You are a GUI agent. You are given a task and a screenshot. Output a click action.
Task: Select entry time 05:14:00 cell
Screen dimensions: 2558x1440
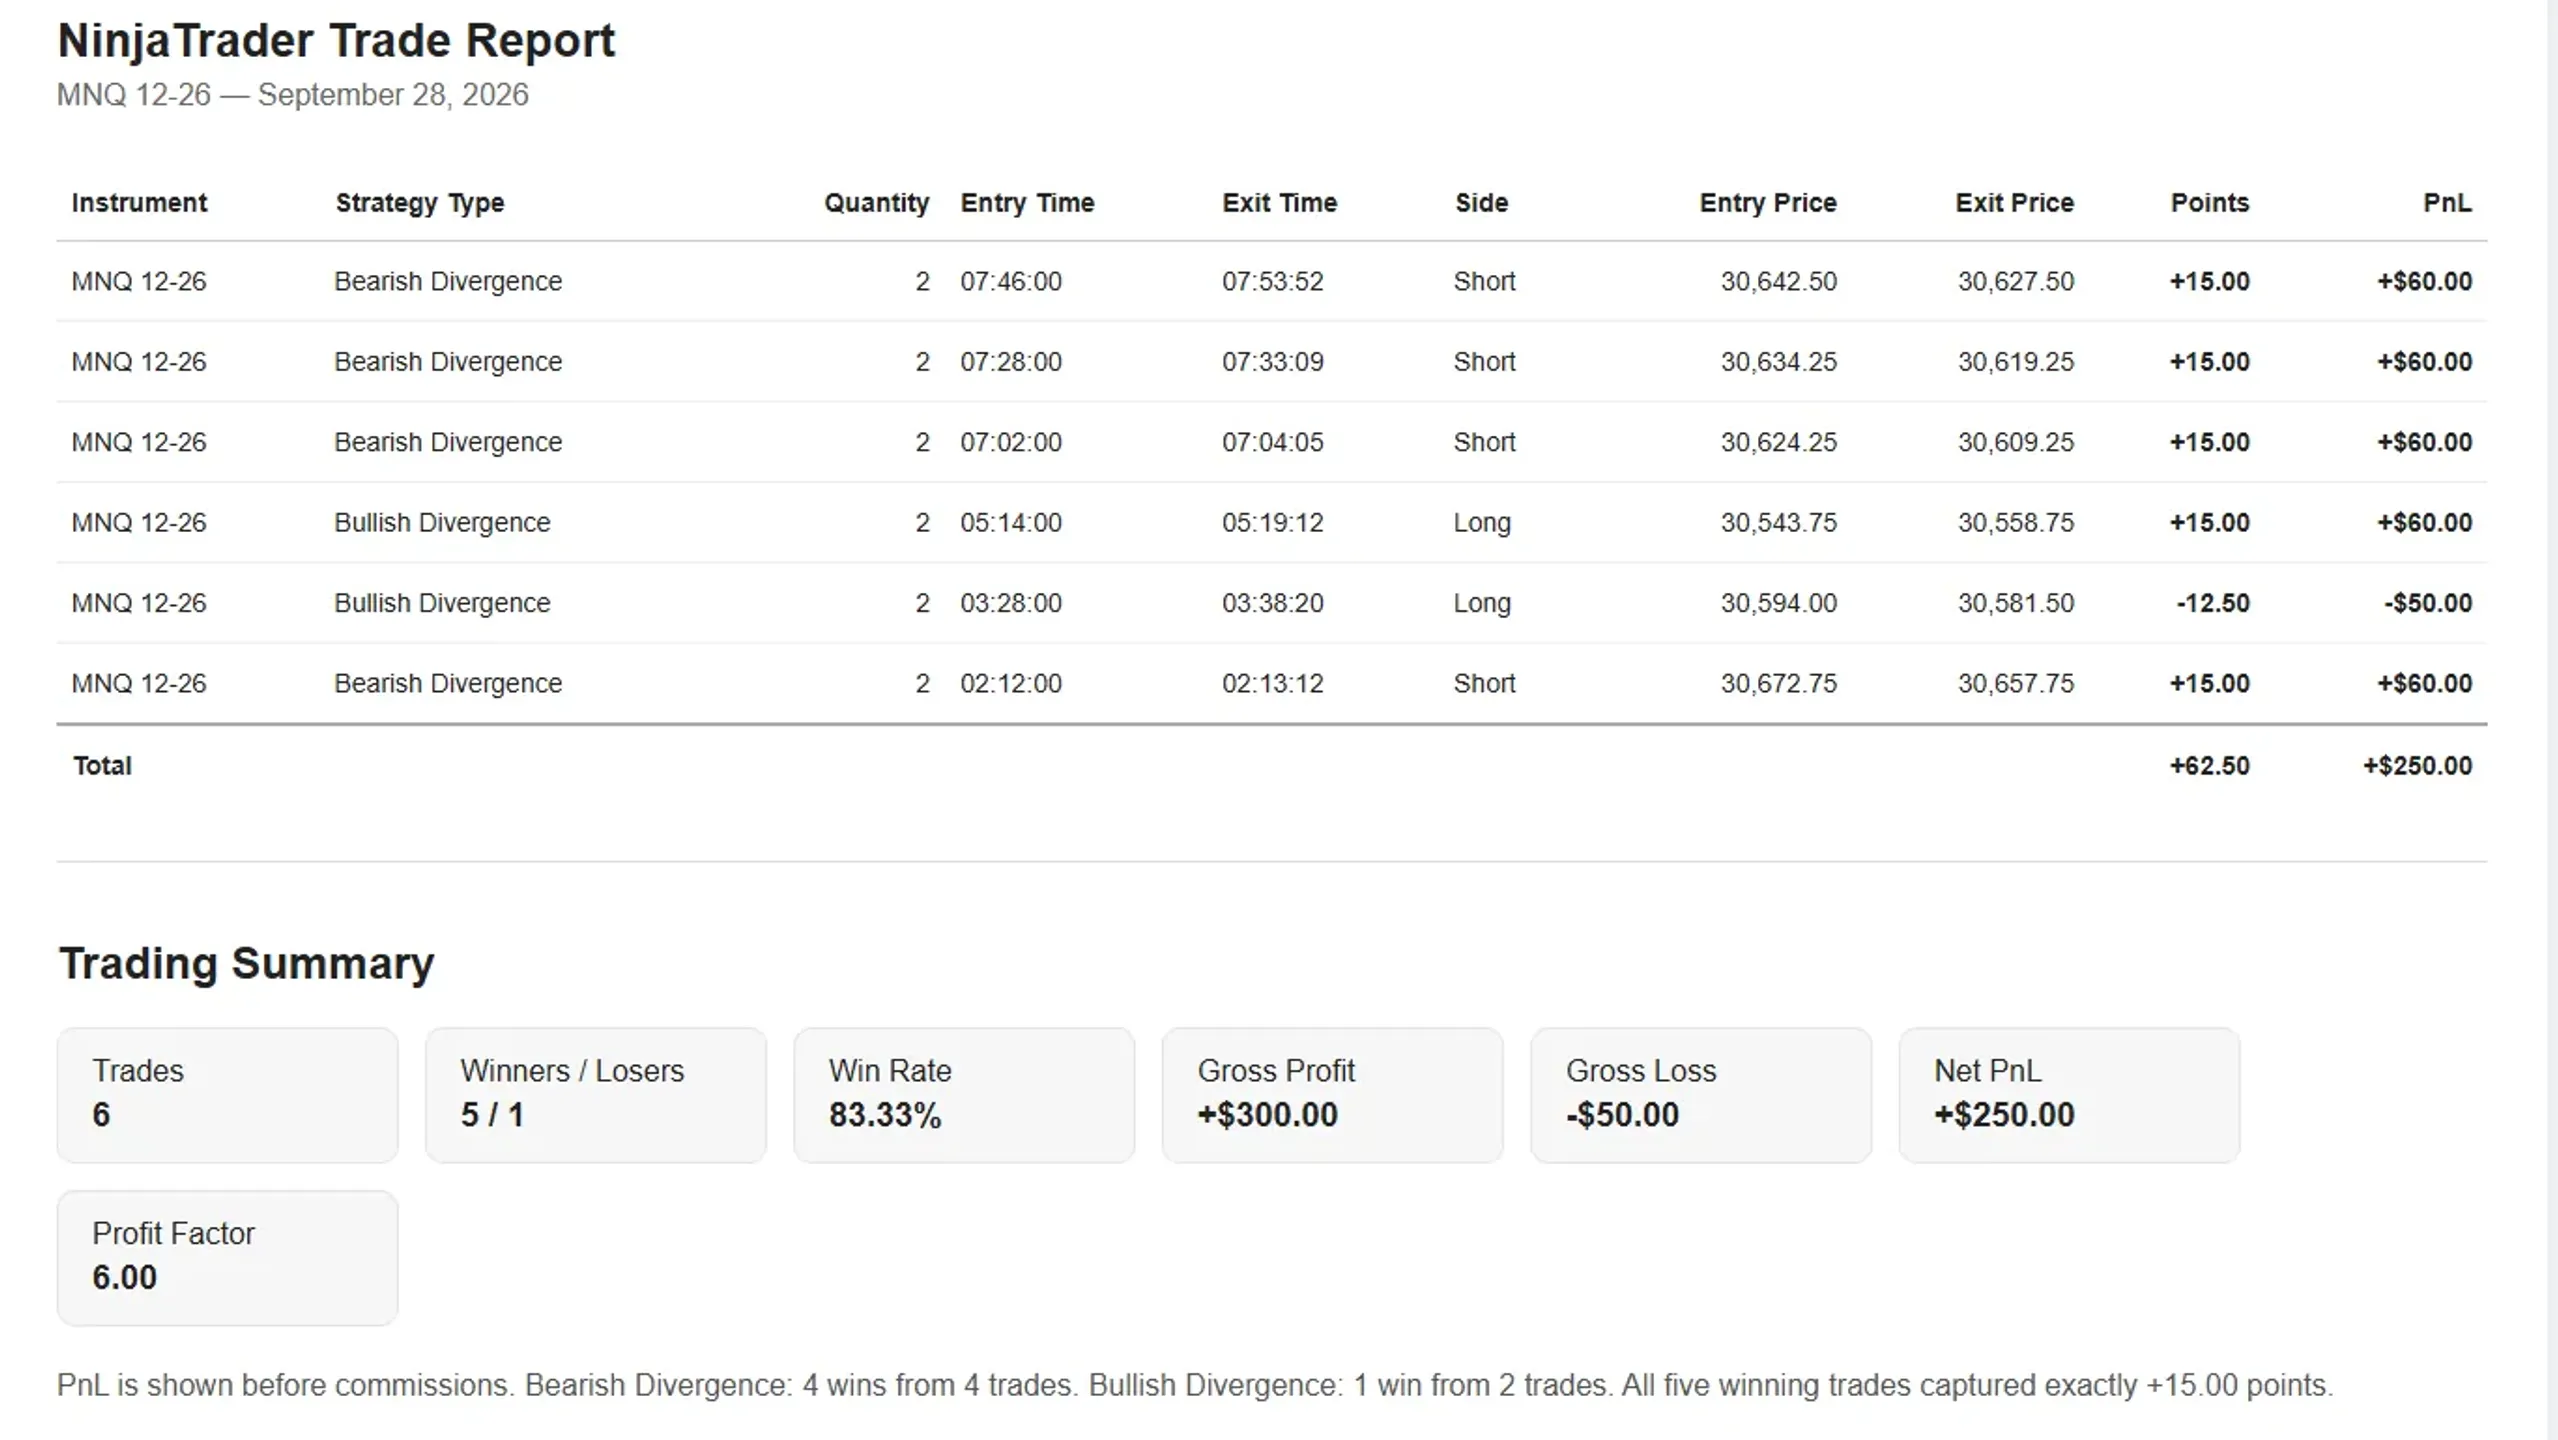[1011, 523]
